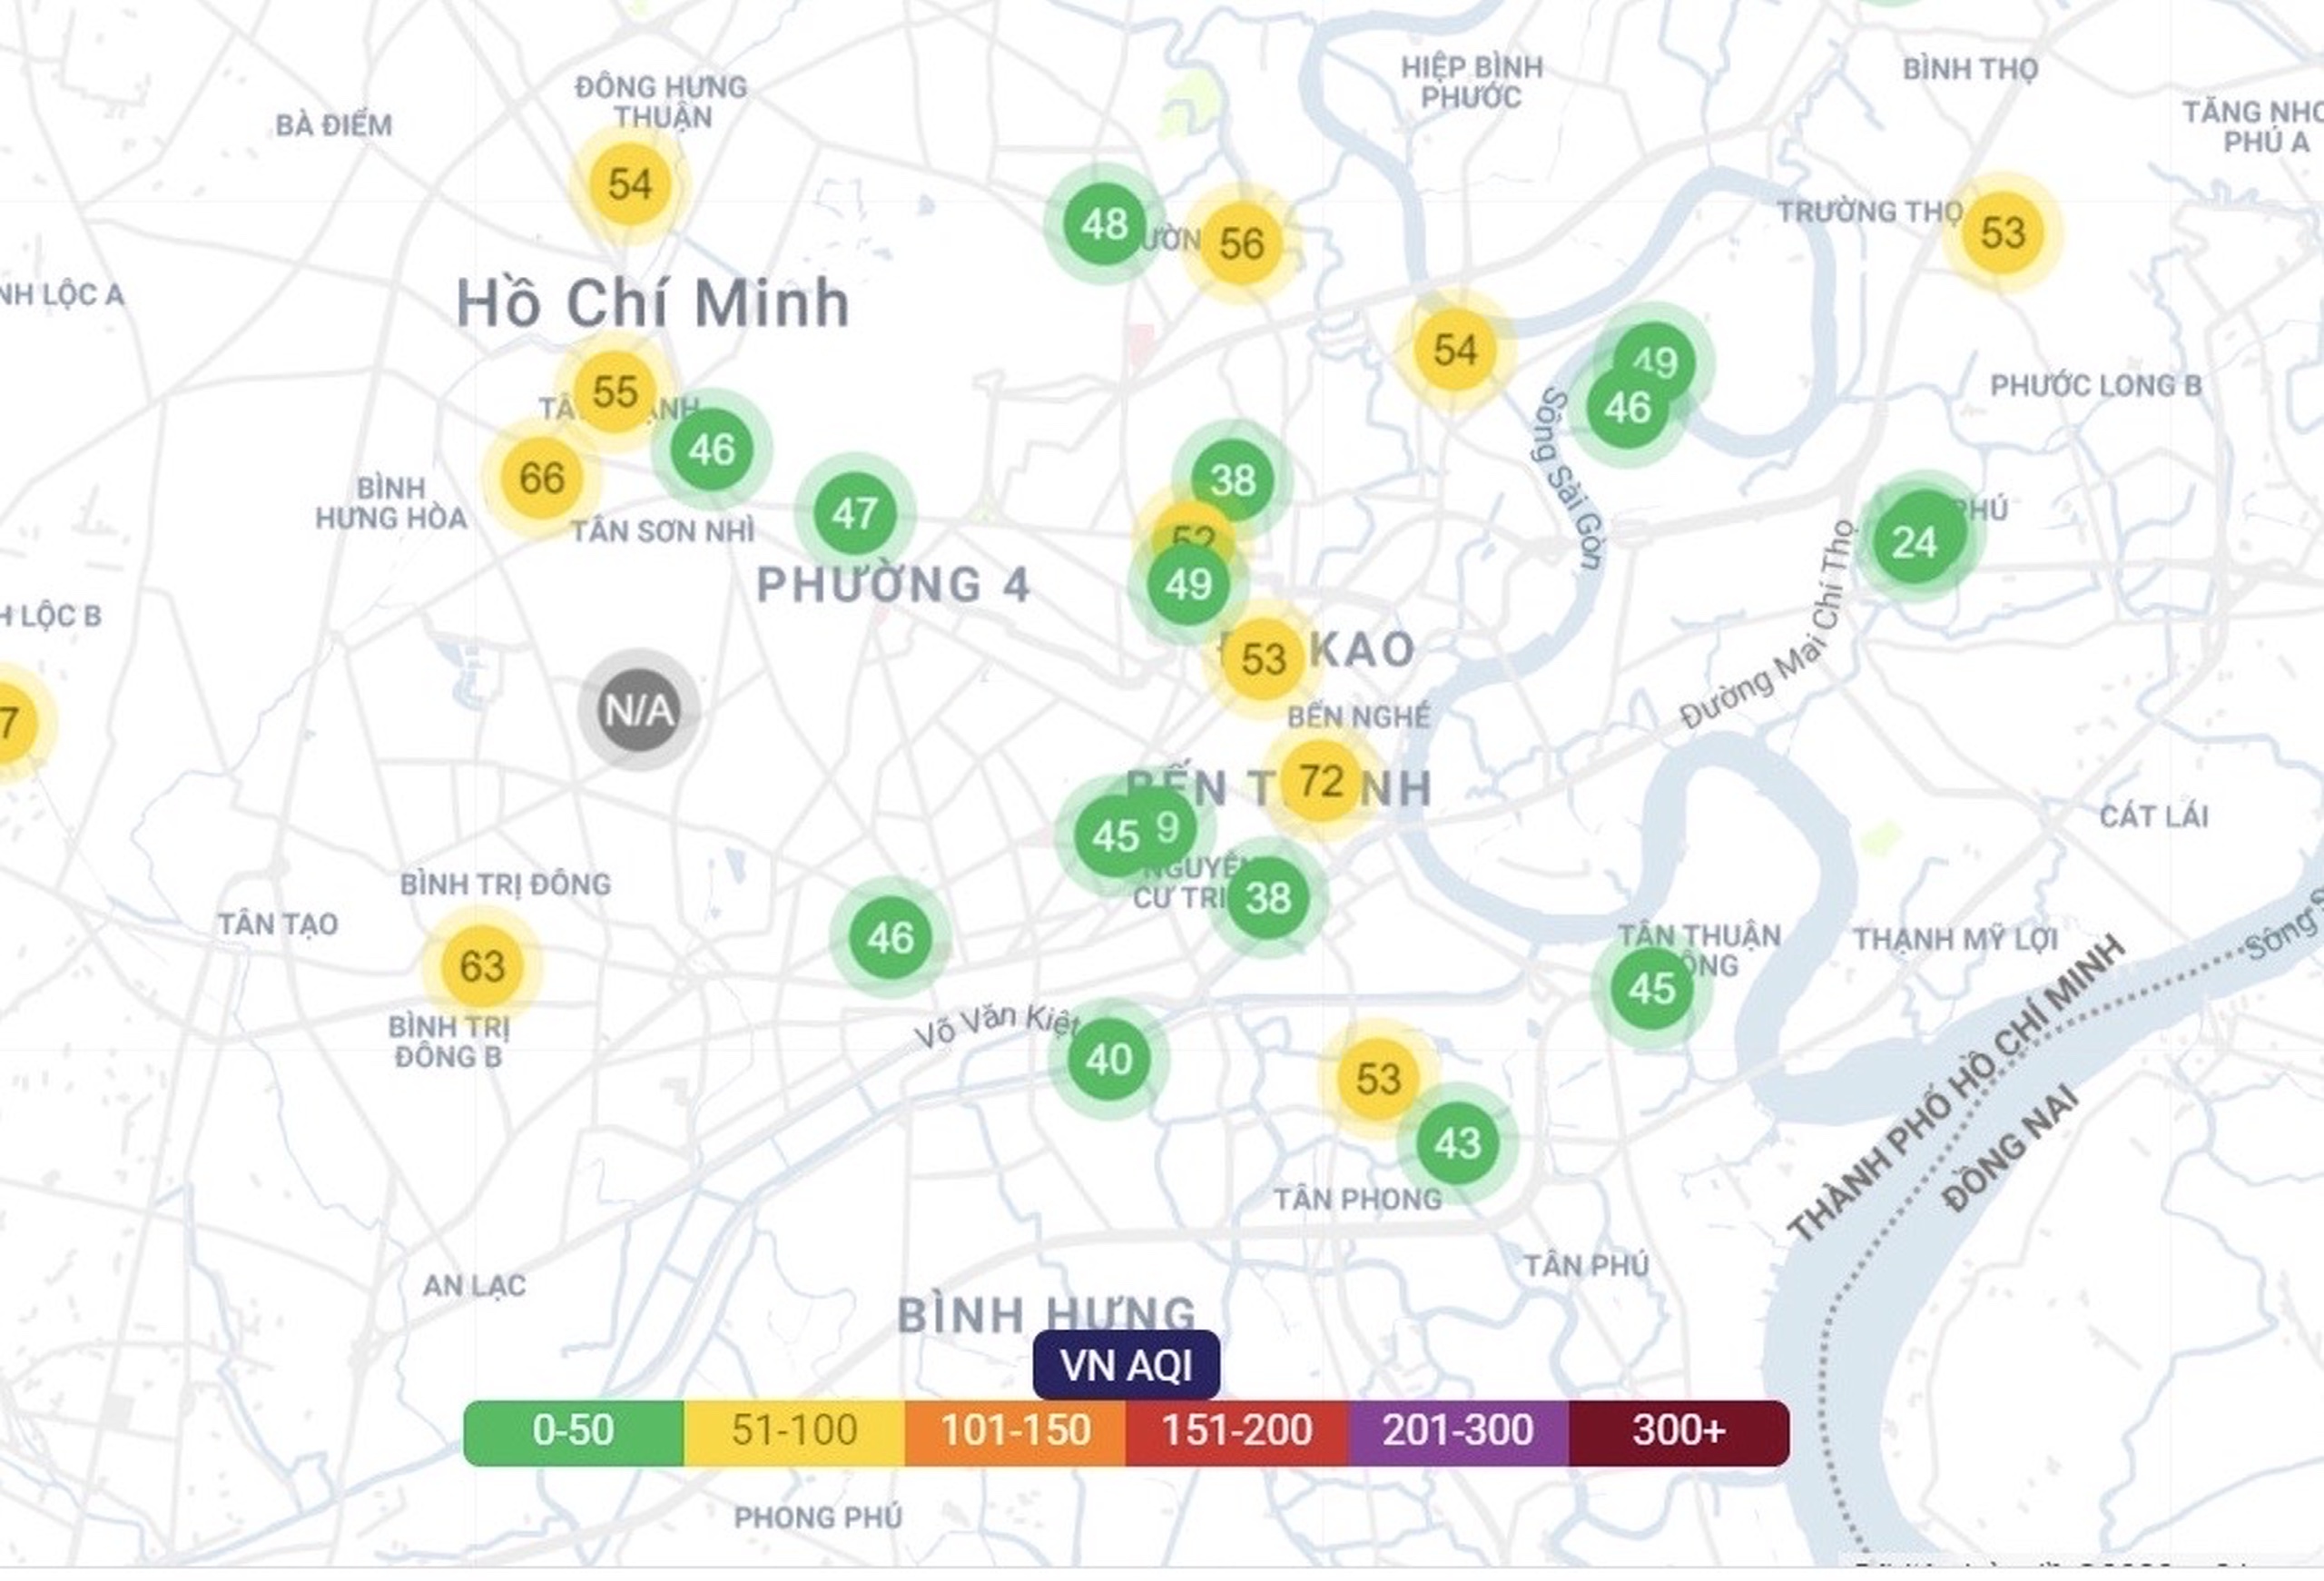Select the orange 101-150 legend segment

coord(1015,1431)
